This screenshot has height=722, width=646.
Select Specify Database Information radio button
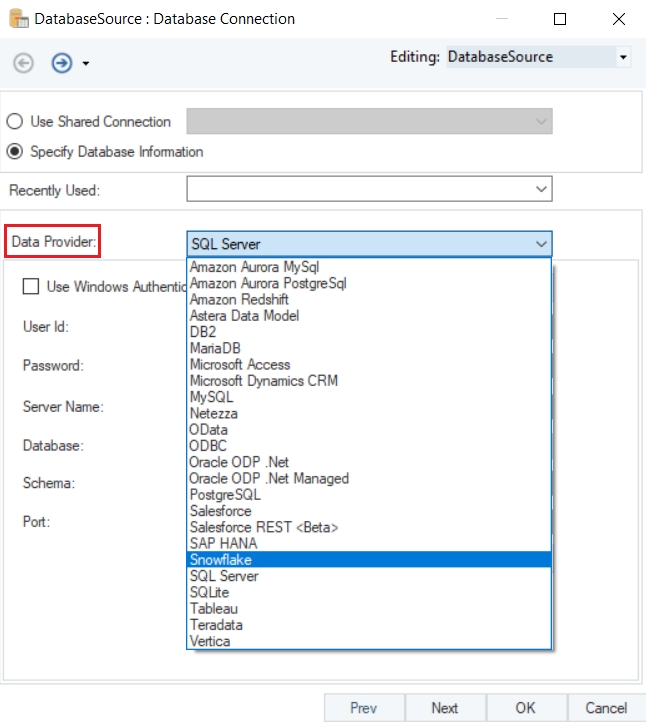[x=15, y=152]
